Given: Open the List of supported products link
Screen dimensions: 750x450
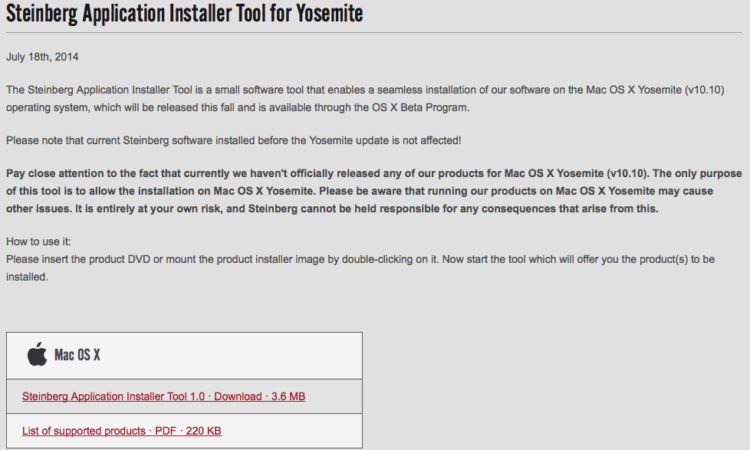Looking at the screenshot, I should [x=121, y=430].
